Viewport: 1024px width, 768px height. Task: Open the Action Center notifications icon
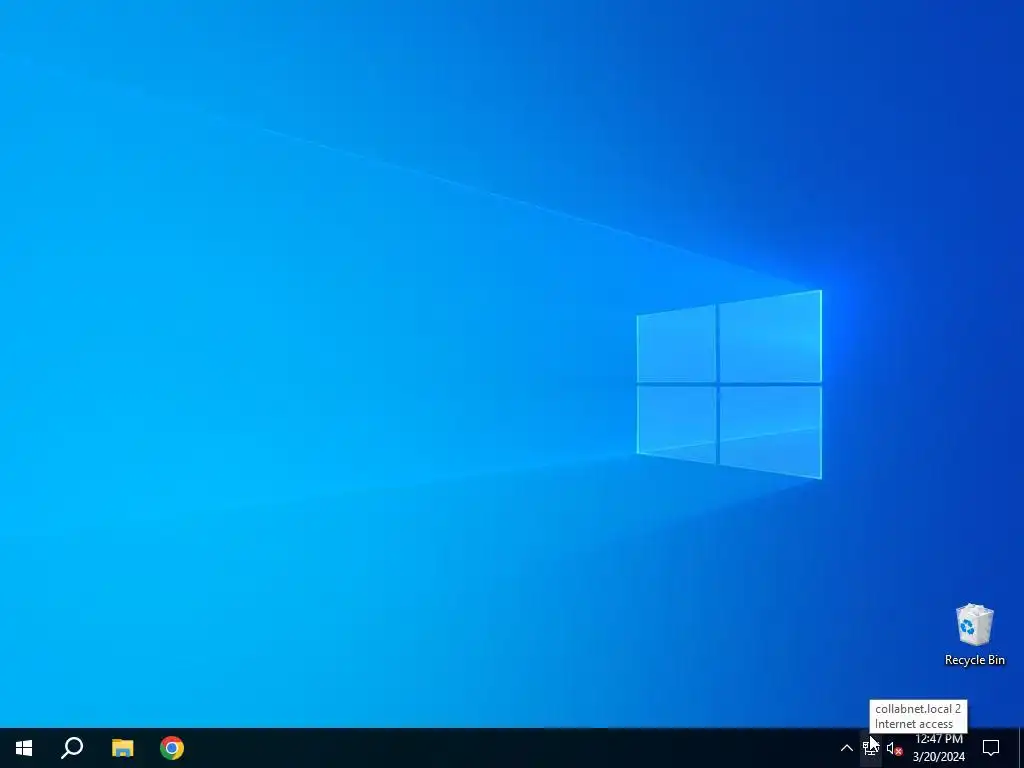991,748
